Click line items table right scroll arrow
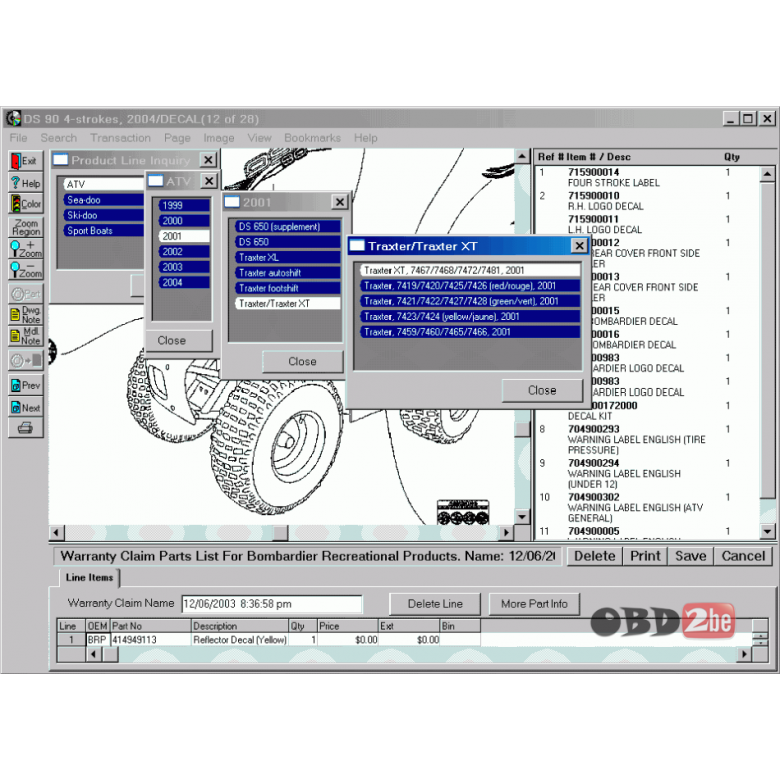The height and width of the screenshot is (780, 780). coord(743,654)
